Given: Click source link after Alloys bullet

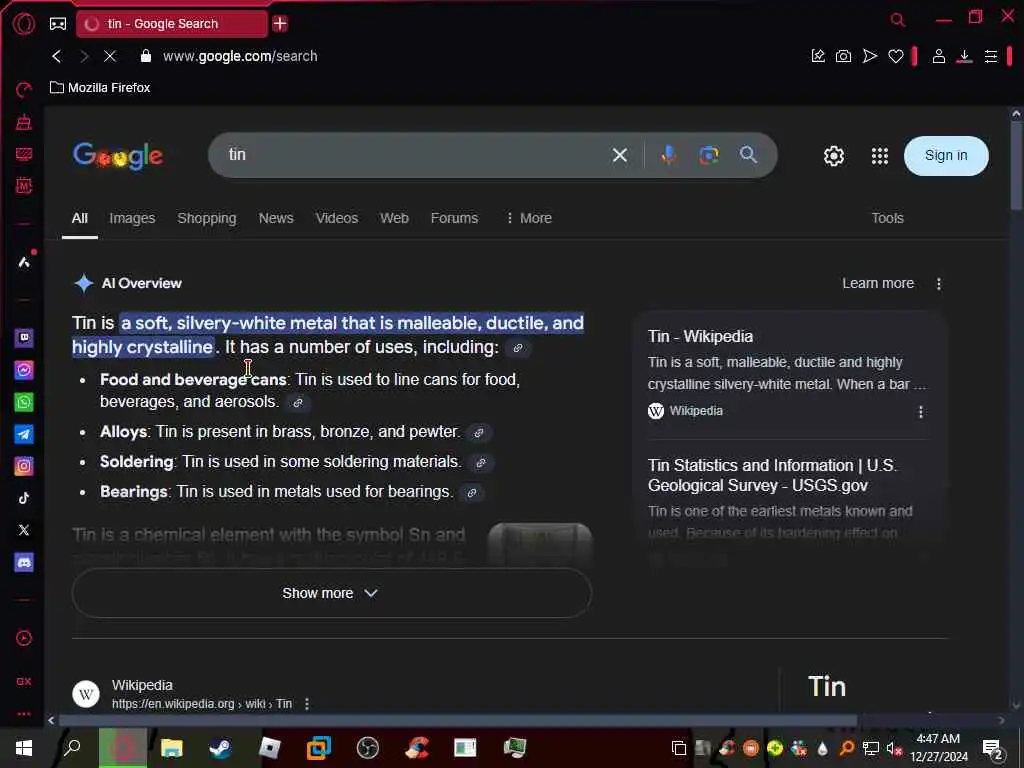Looking at the screenshot, I should [x=479, y=433].
